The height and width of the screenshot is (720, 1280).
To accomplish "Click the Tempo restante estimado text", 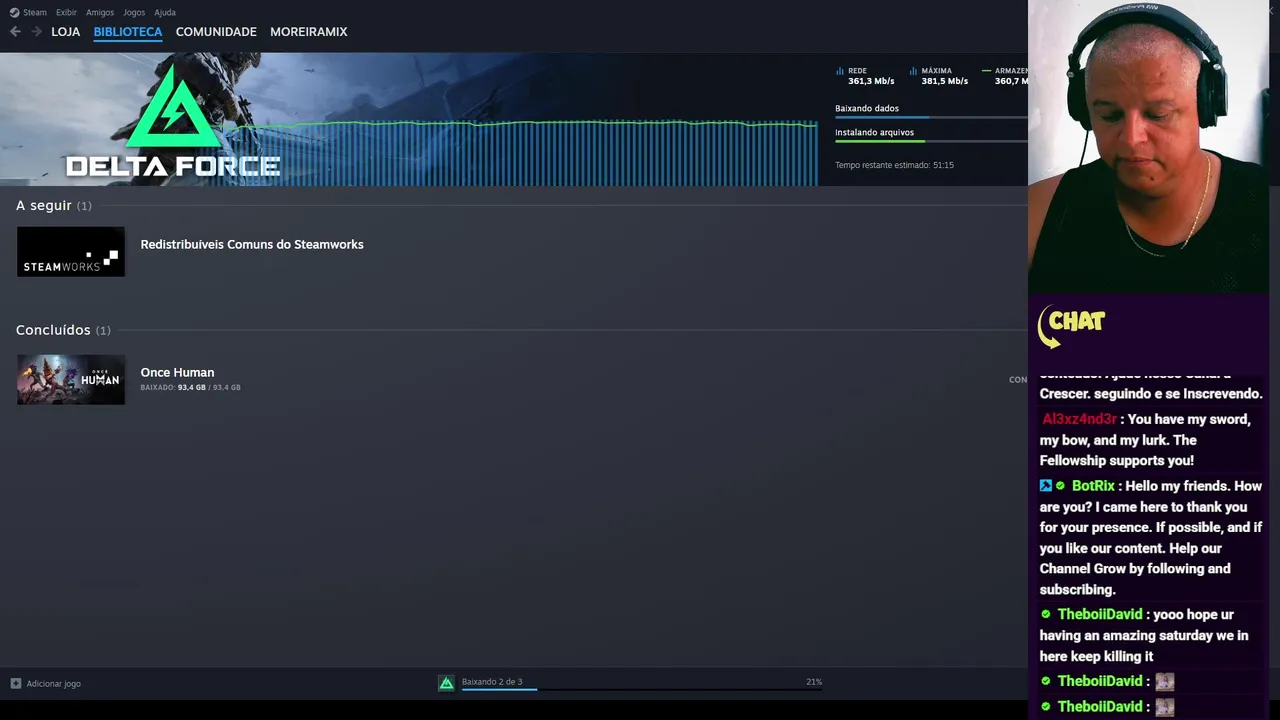I will pyautogui.click(x=894, y=165).
